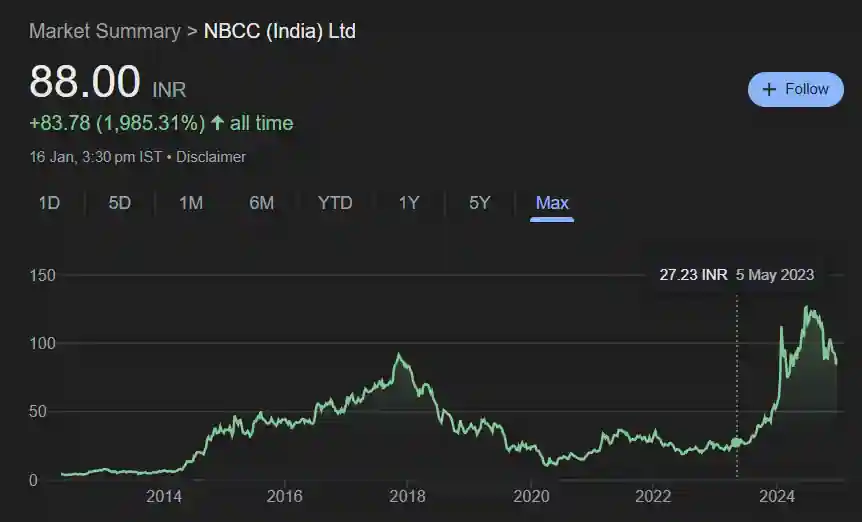Screen dimensions: 862x522
Task: Choose the Max chart range
Action: tap(552, 203)
